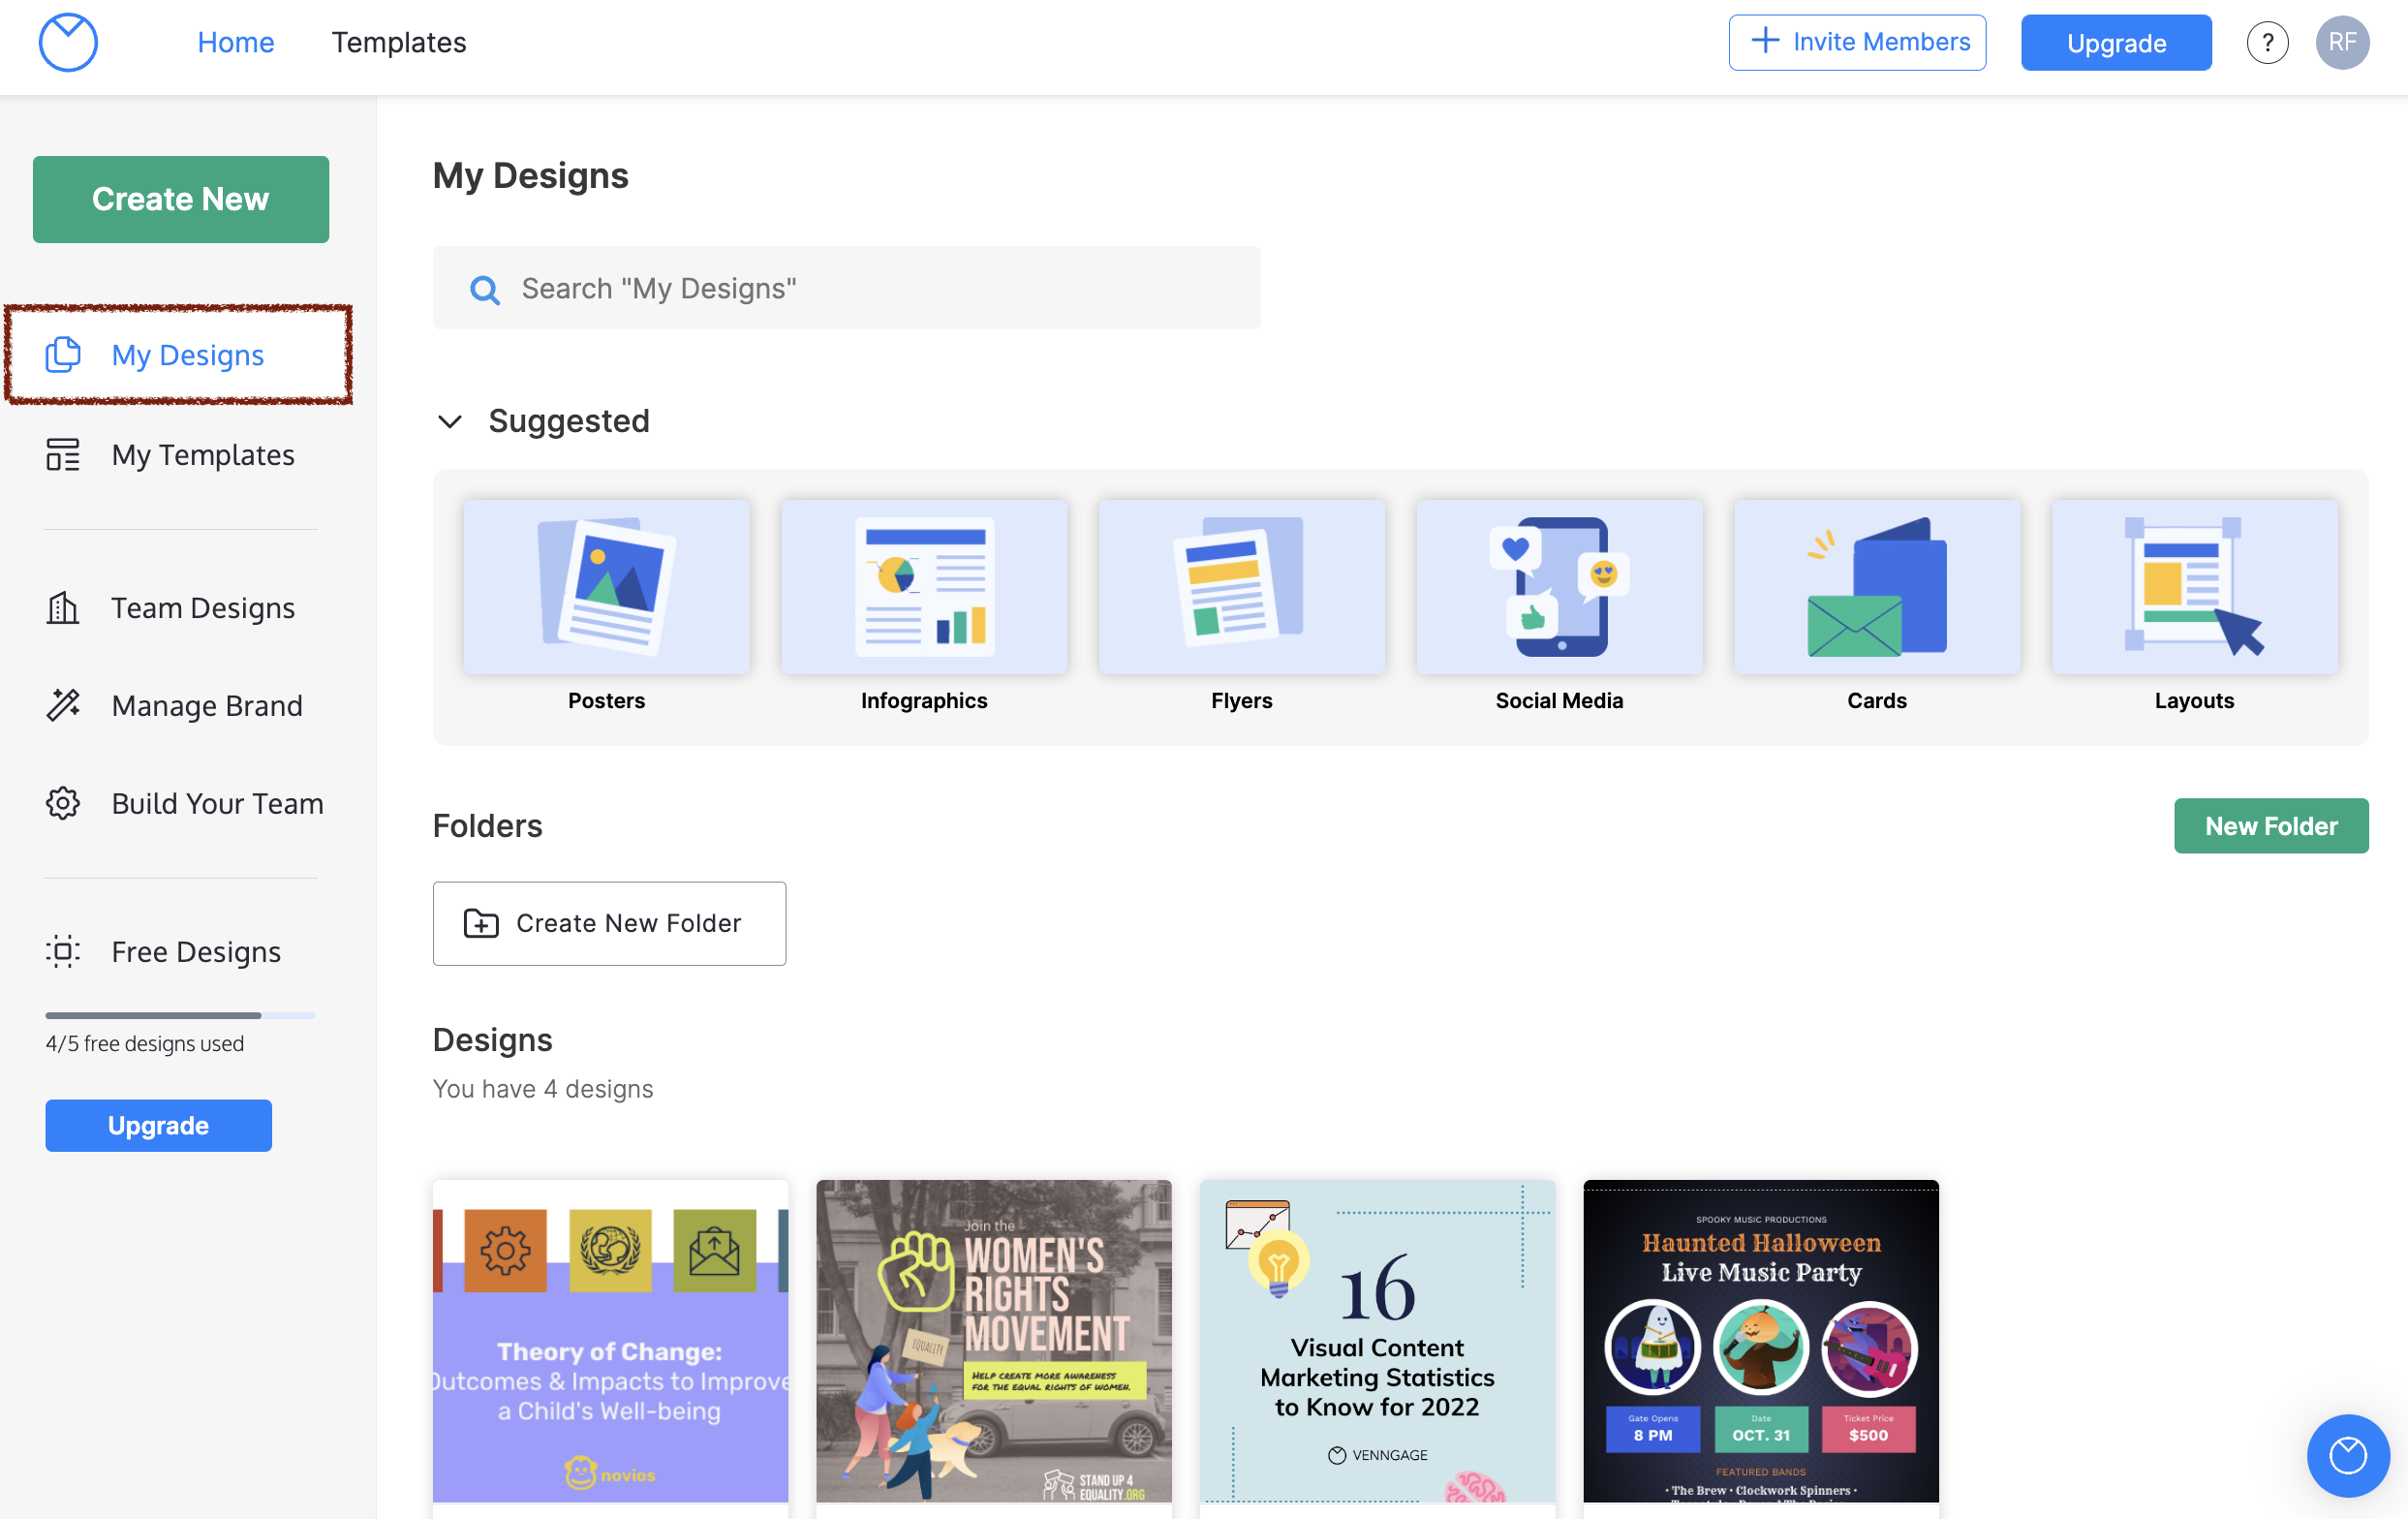Select Team Designs in the sidebar
The width and height of the screenshot is (2408, 1519).
click(203, 607)
